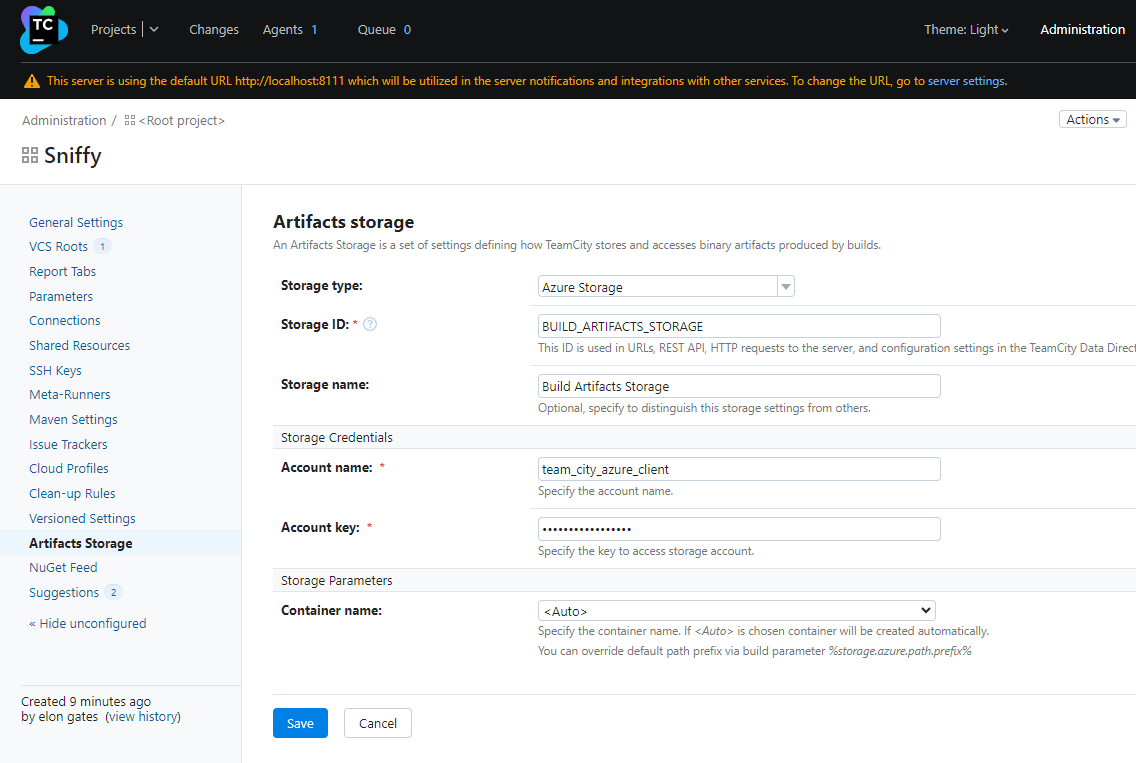Open VCS Roots in sidebar
The image size is (1136, 763).
(x=58, y=246)
